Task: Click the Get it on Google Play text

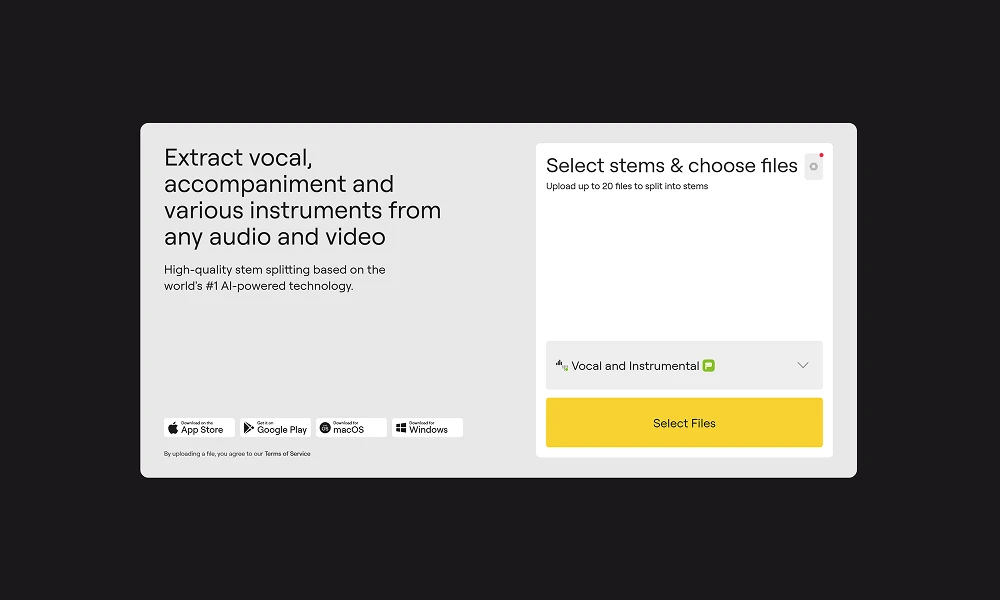Action: 282,429
